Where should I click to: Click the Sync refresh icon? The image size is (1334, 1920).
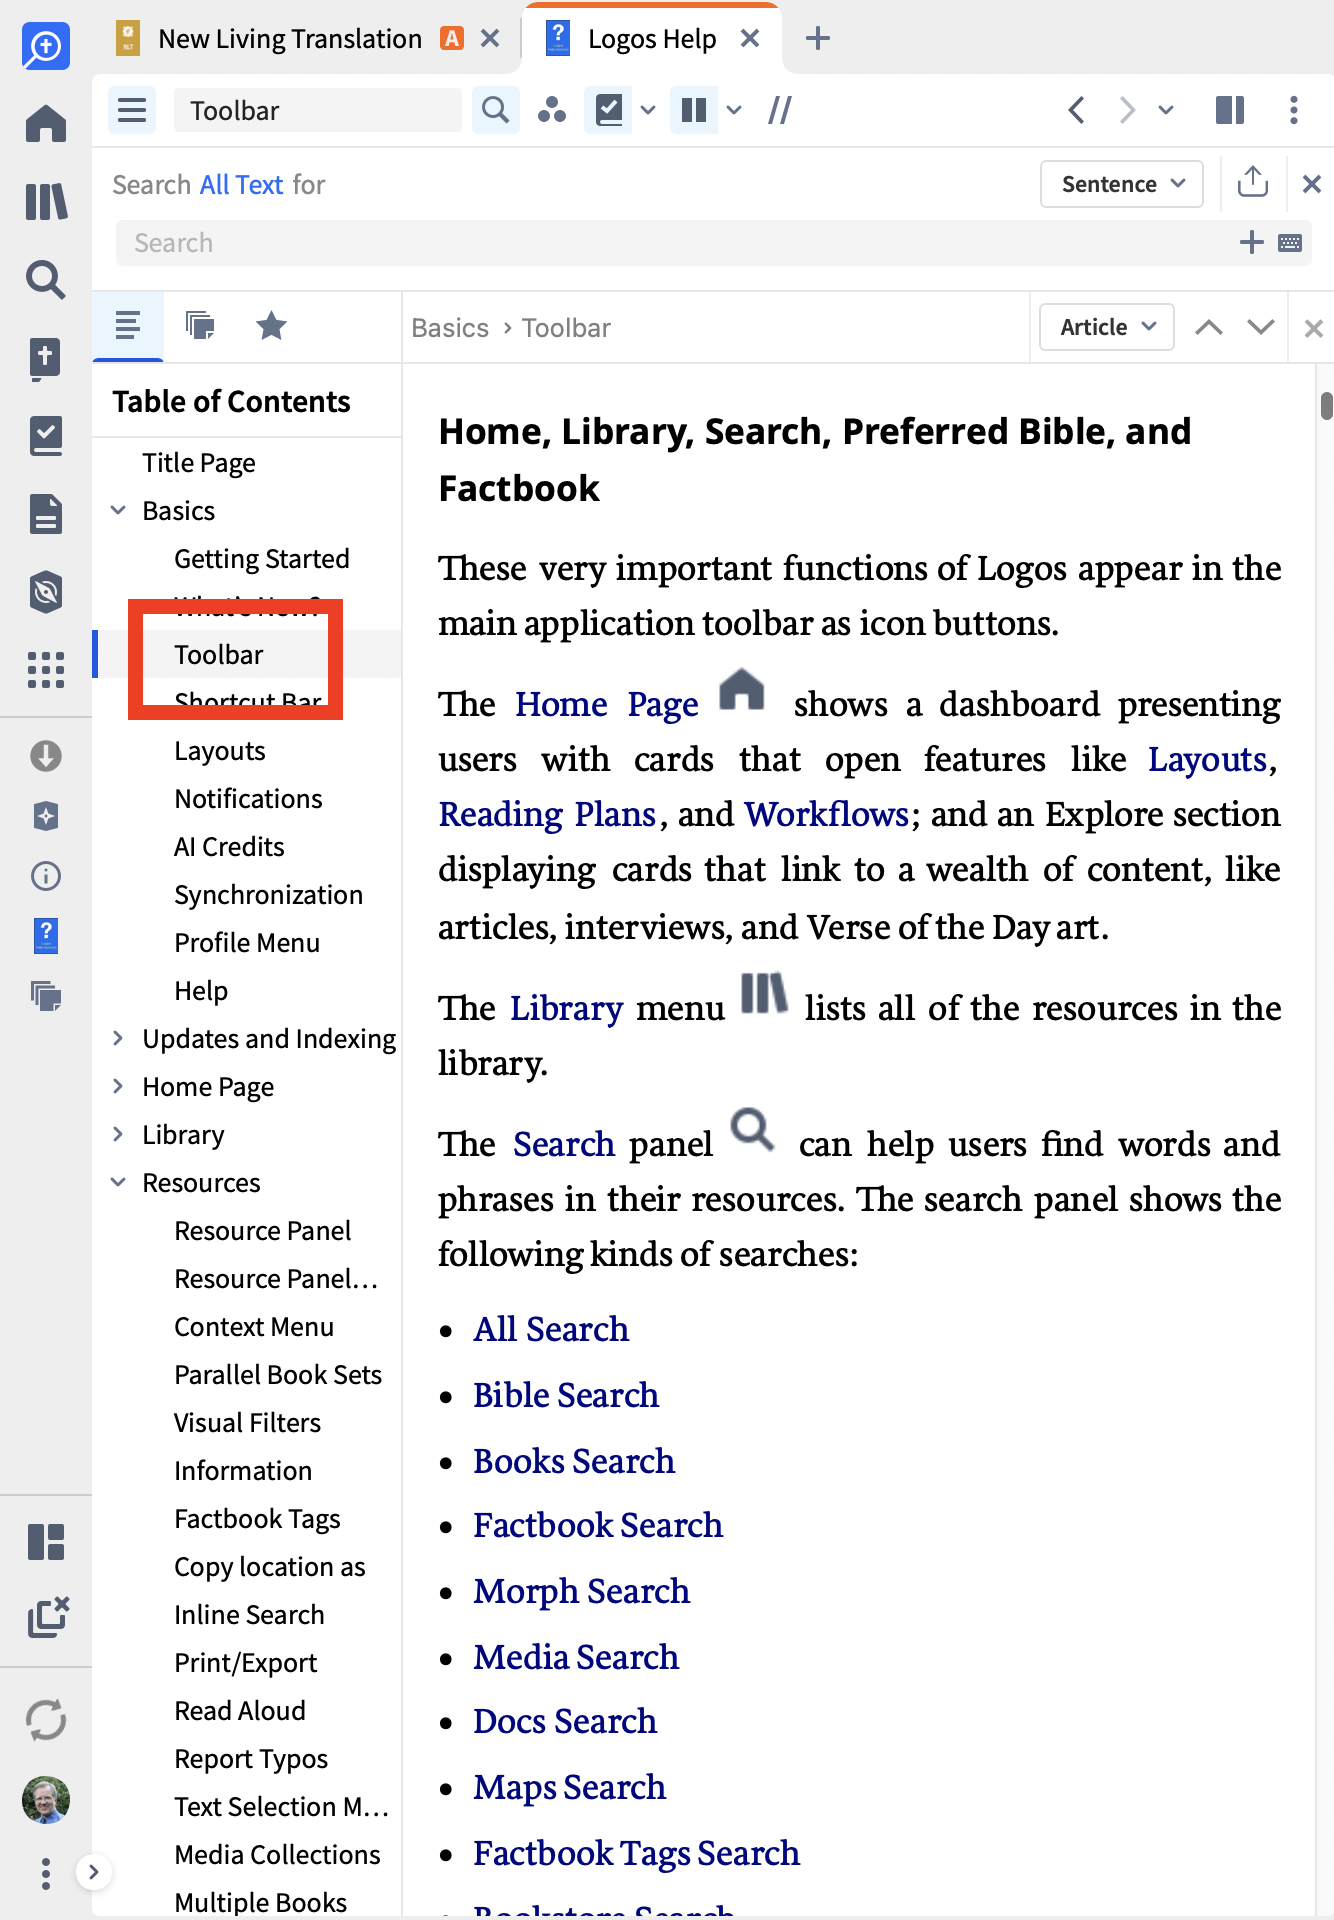[46, 1720]
